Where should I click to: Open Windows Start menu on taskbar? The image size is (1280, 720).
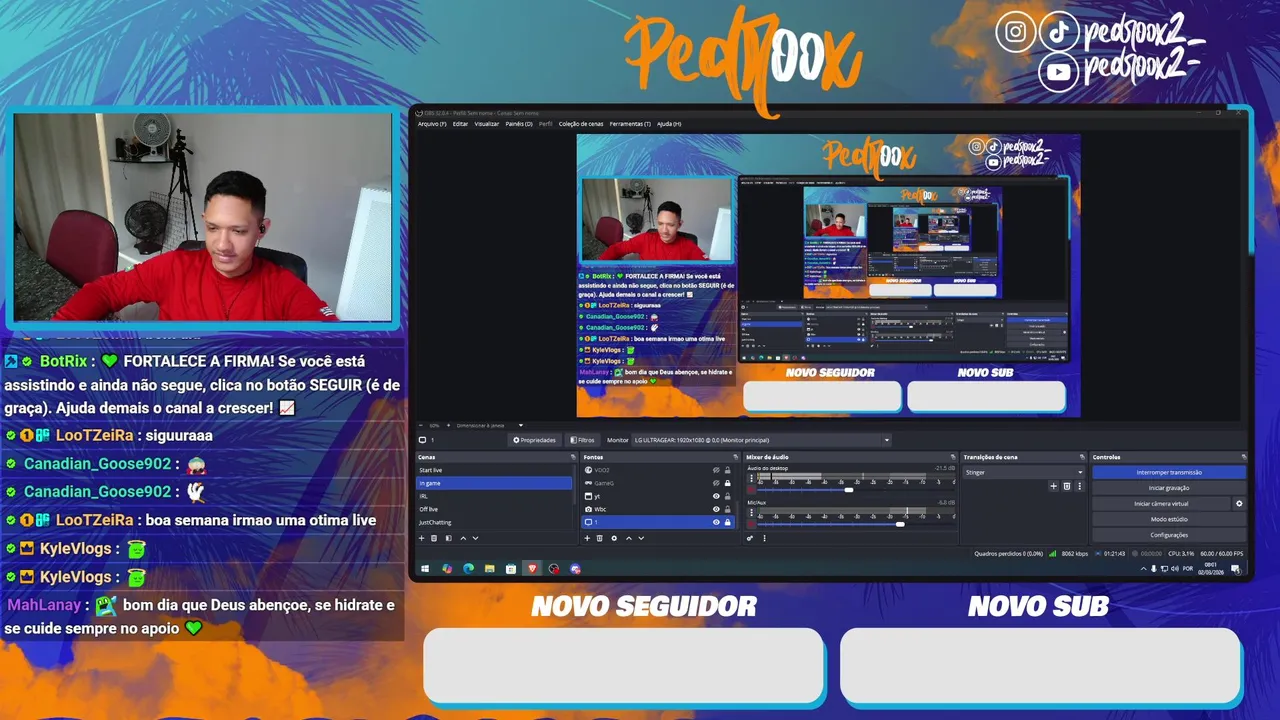pyautogui.click(x=425, y=569)
